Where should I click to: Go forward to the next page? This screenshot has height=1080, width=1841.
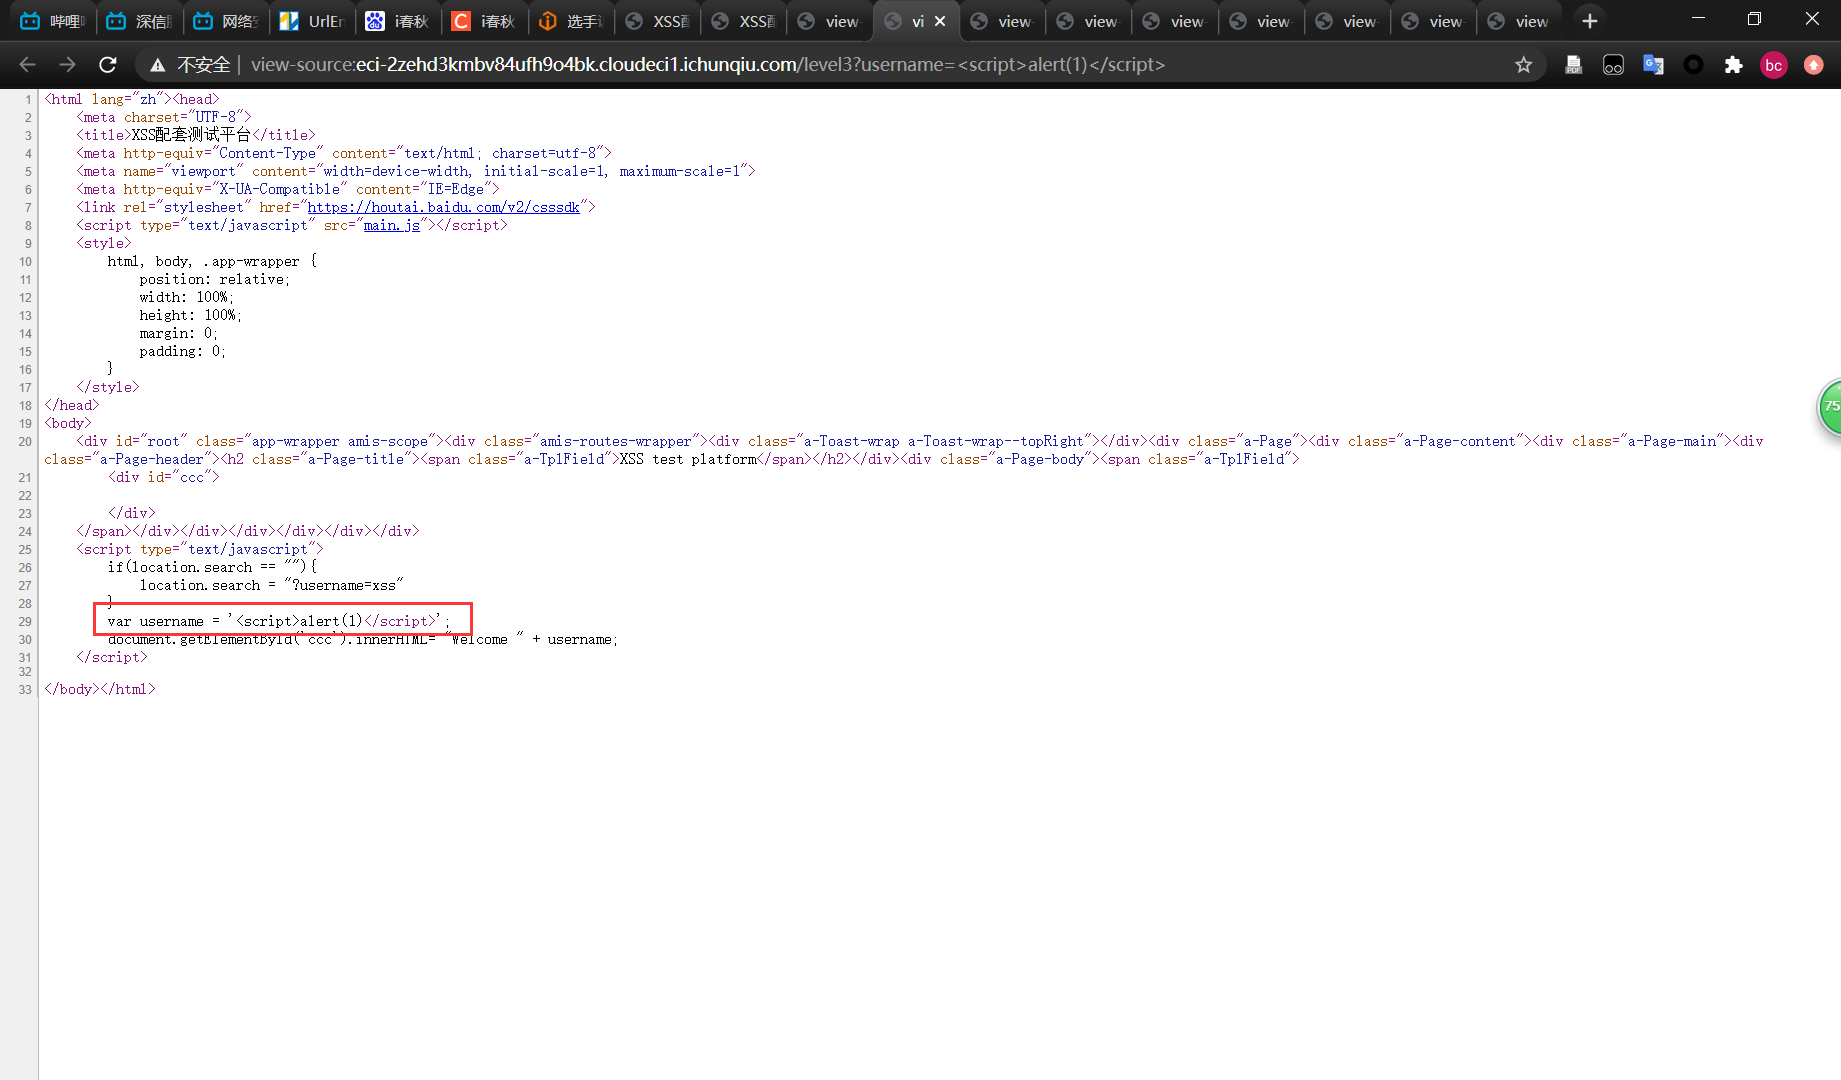coord(67,65)
